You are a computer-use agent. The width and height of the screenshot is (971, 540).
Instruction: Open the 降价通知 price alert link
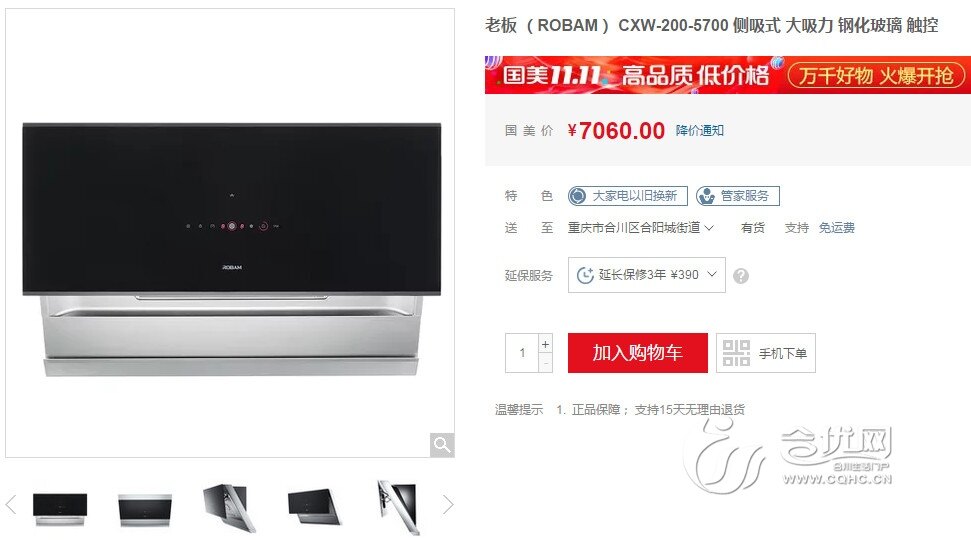699,131
